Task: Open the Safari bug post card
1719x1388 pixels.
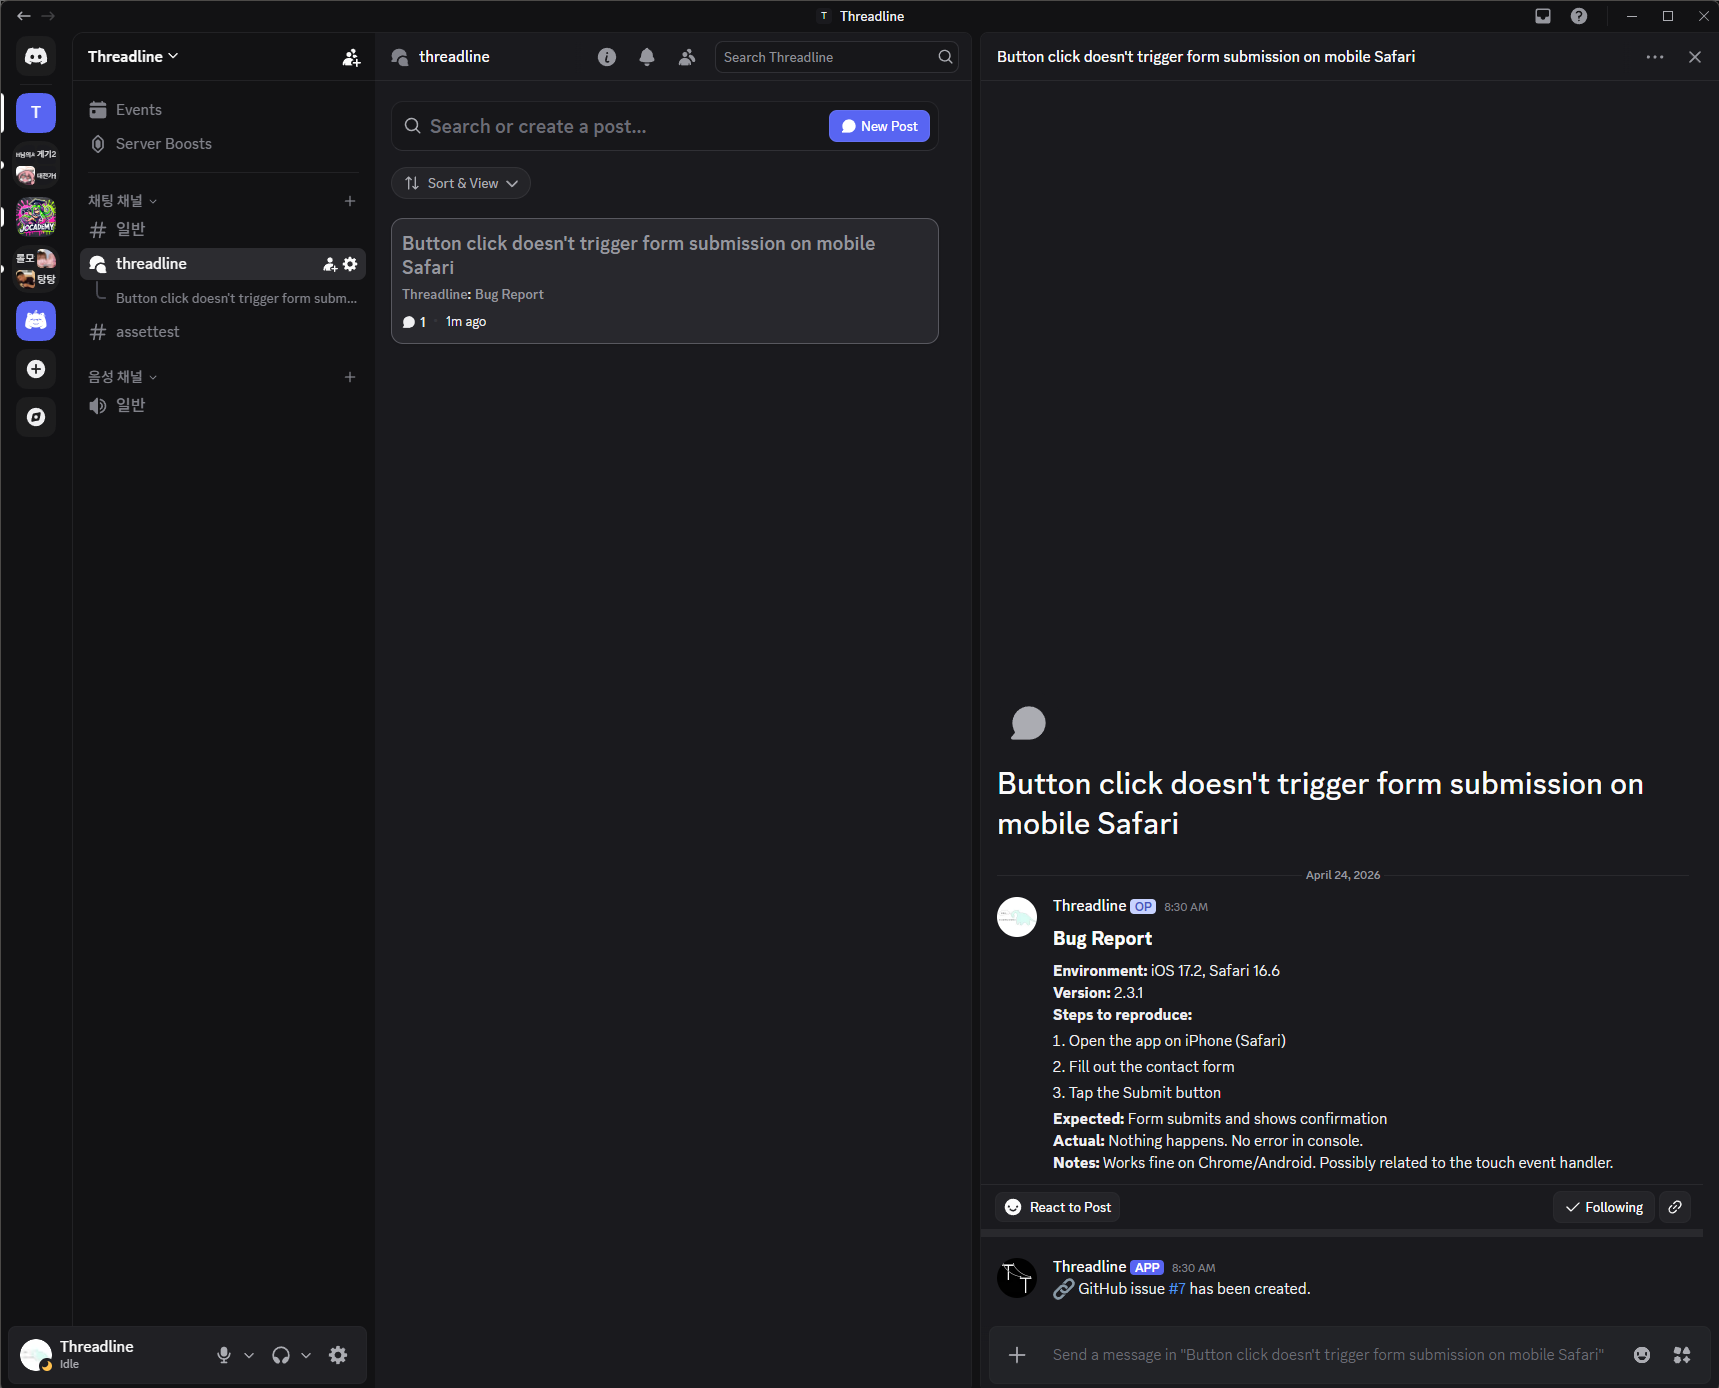Action: tap(665, 281)
